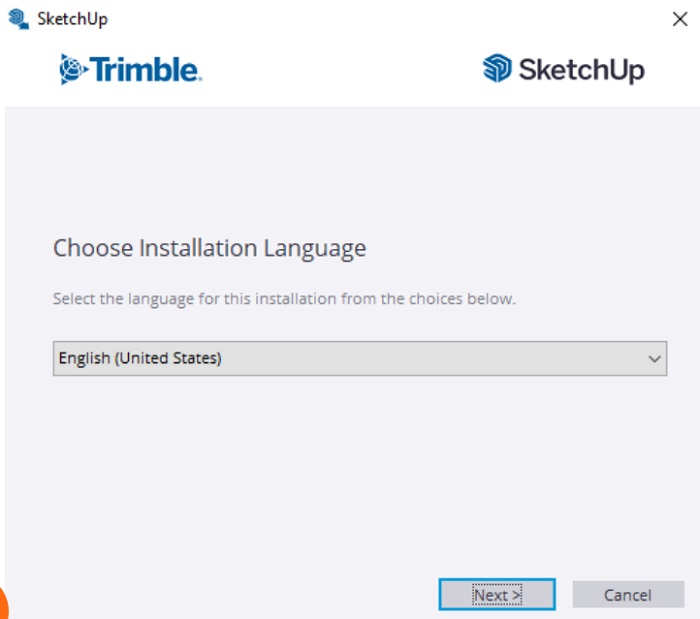Click the Trimble wordmark text
700x619 pixels.
[145, 69]
